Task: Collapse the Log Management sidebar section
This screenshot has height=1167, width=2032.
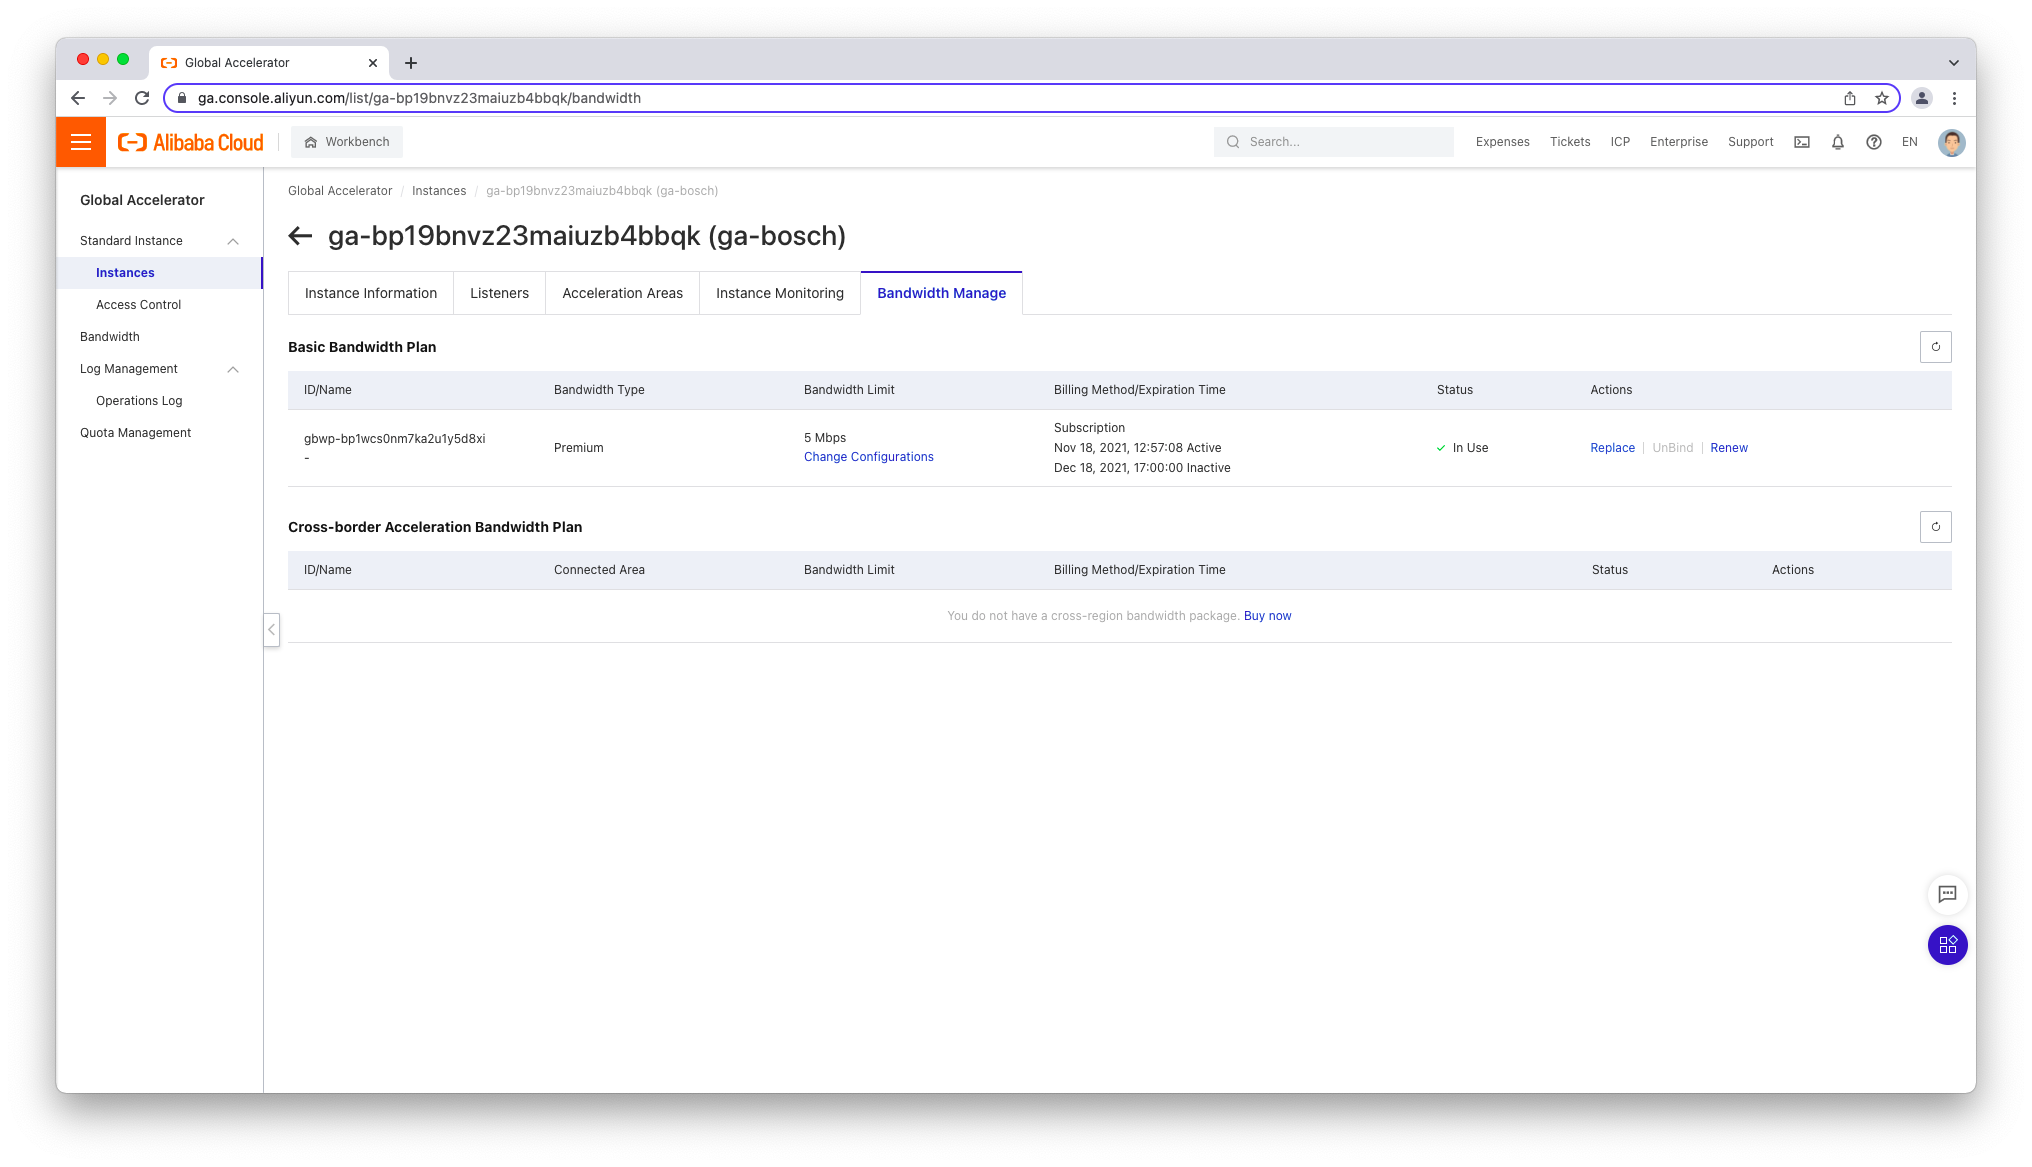Action: (x=233, y=369)
